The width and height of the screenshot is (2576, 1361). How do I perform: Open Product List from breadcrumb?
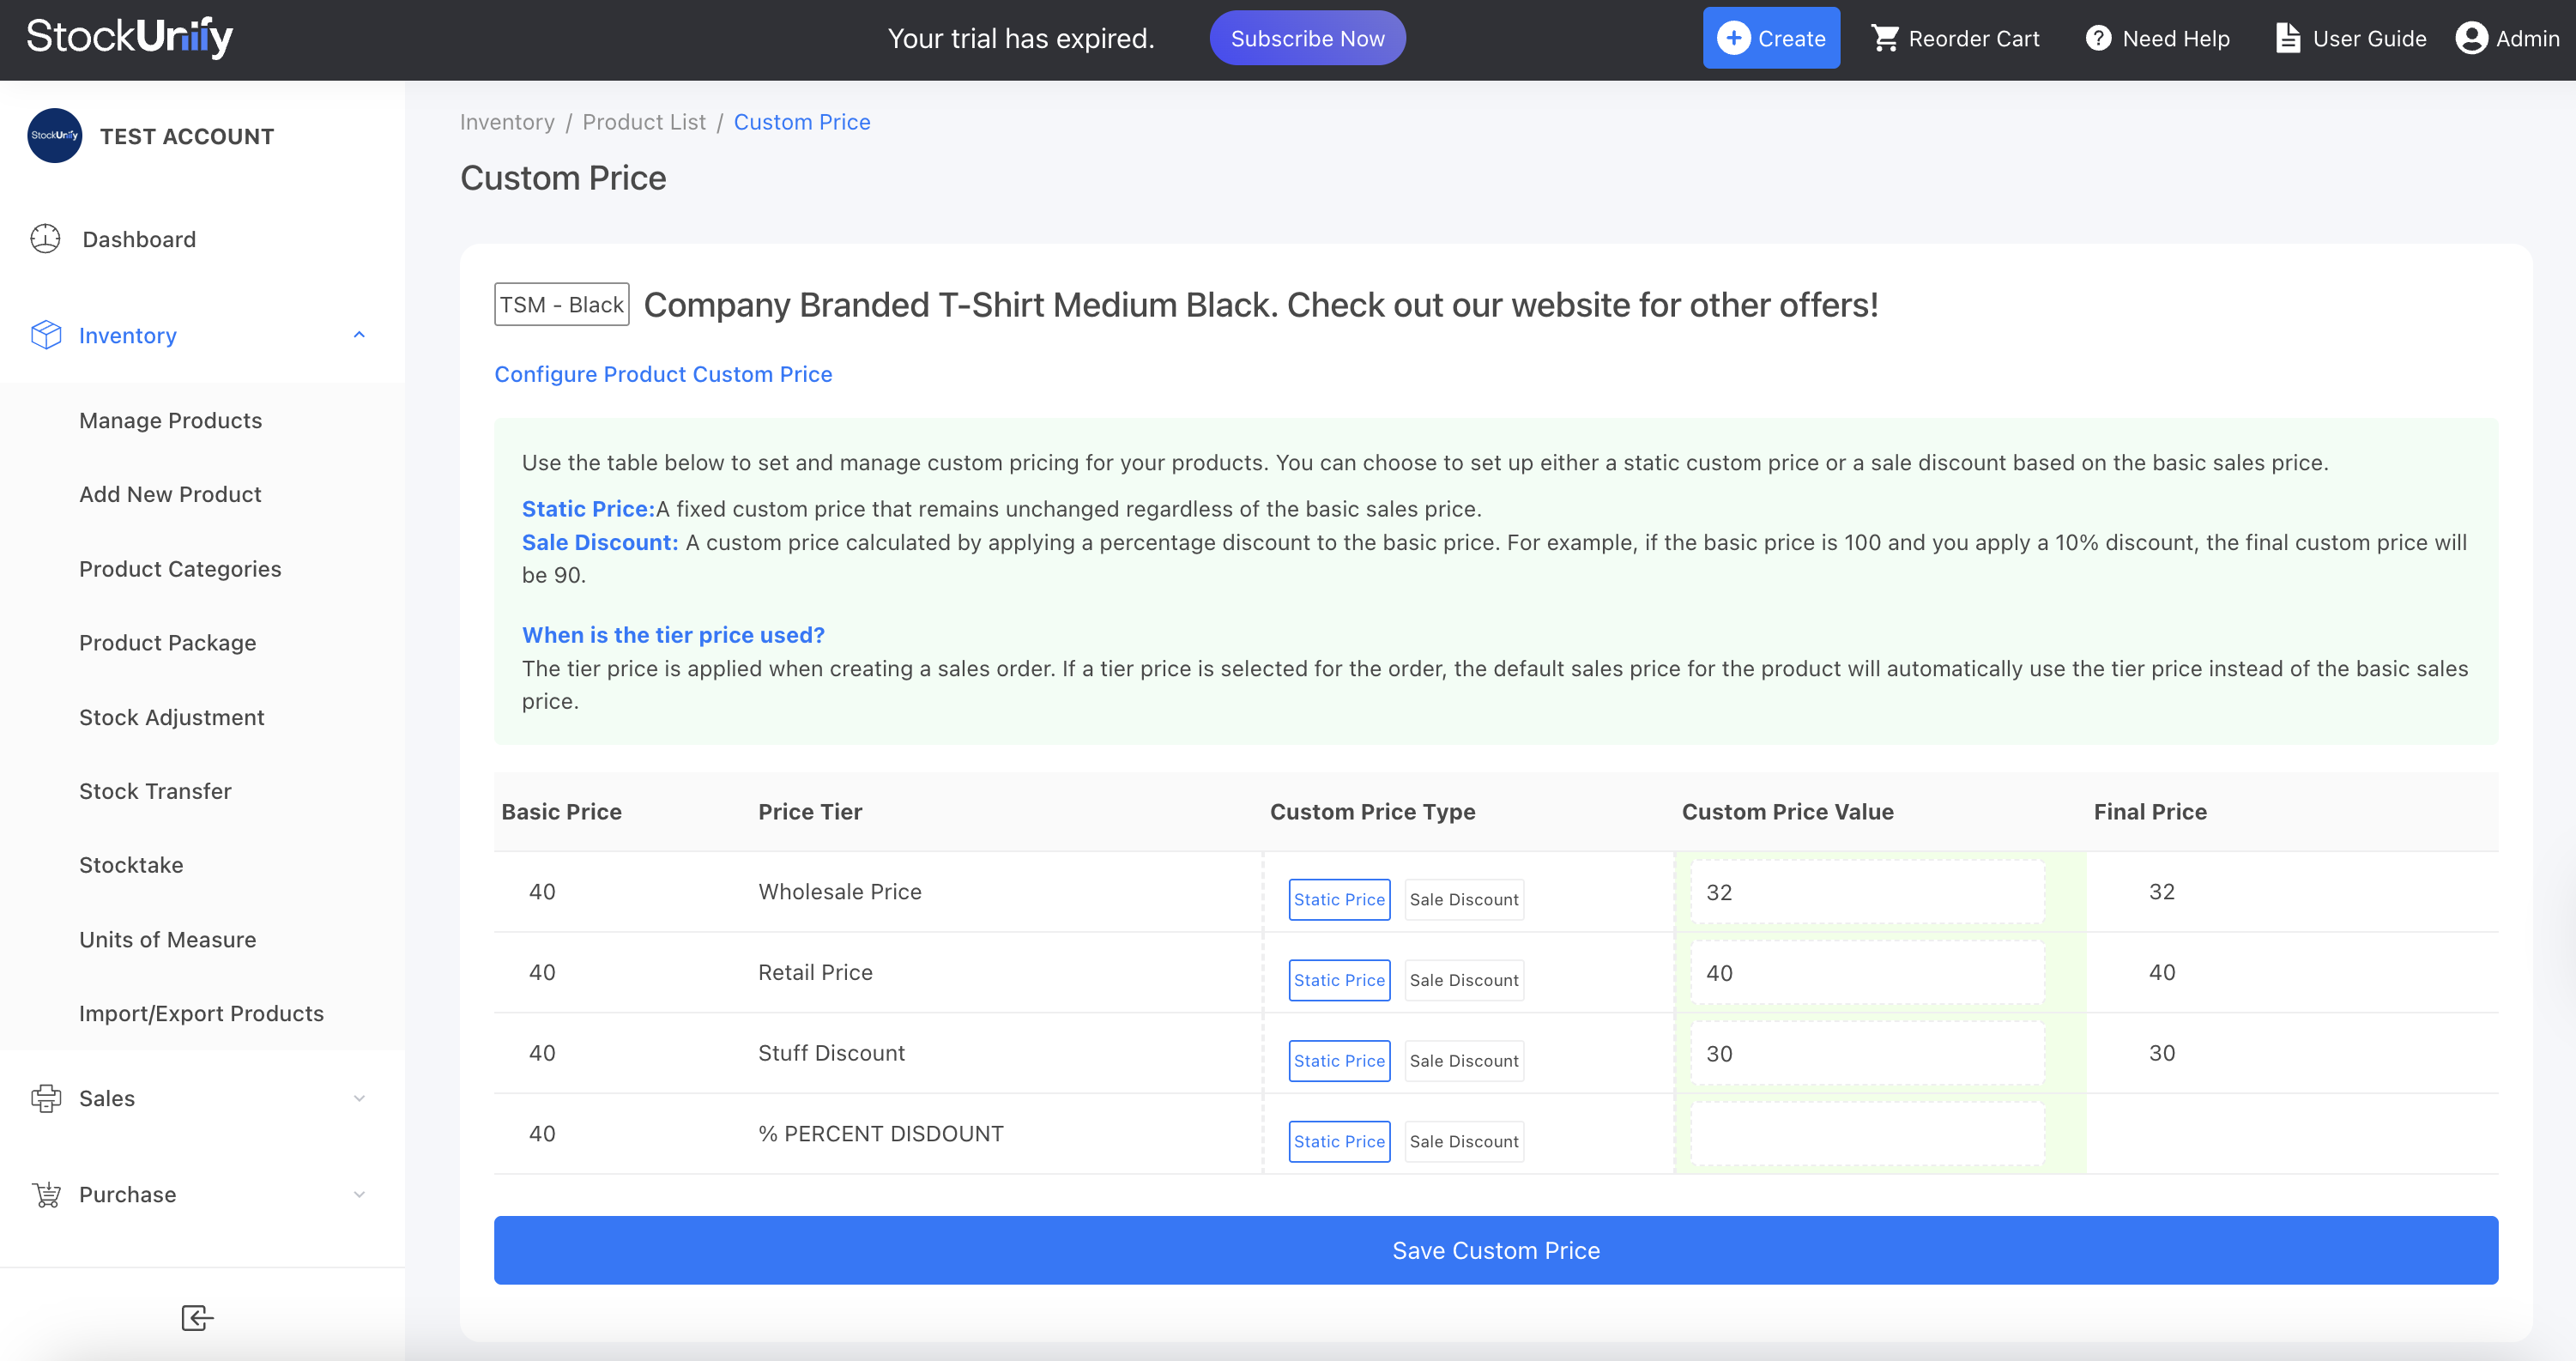643,122
